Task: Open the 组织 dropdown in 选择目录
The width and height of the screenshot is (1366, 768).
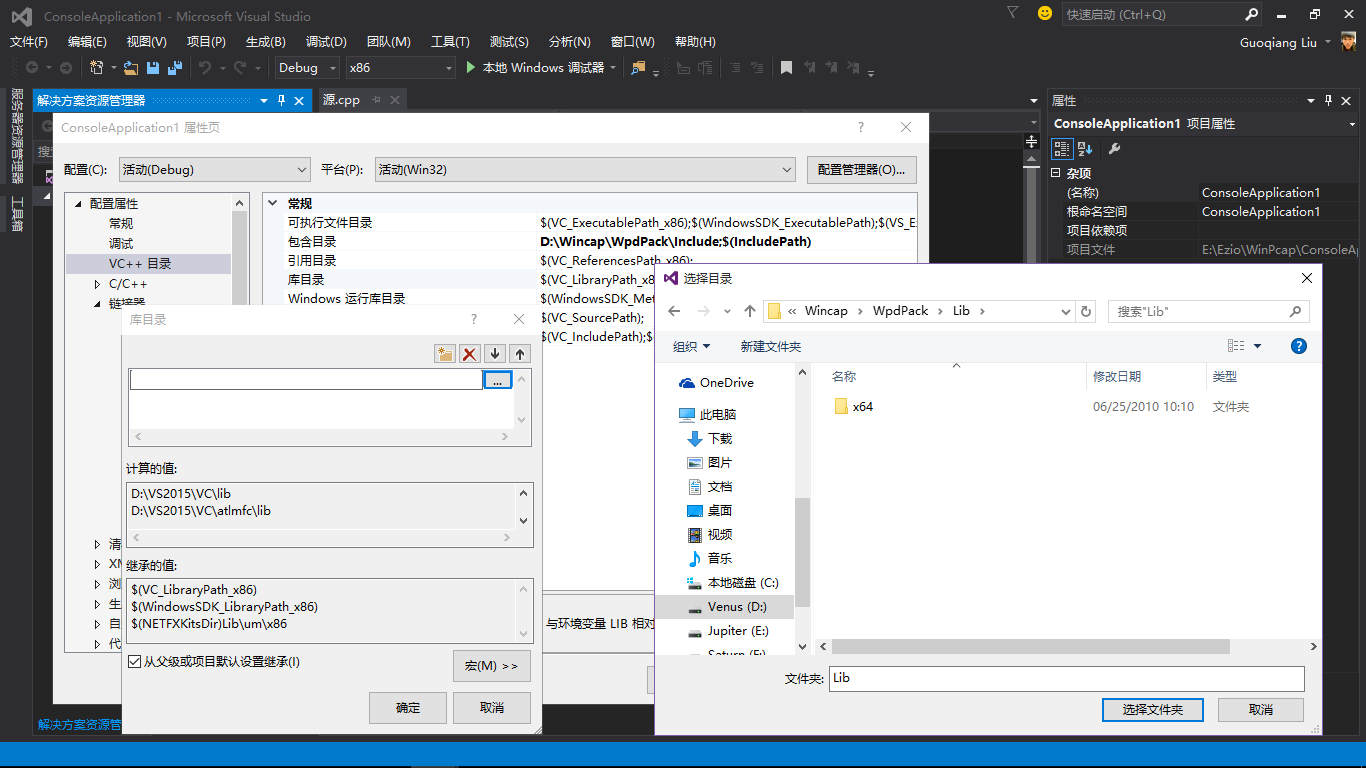Action: coord(692,346)
